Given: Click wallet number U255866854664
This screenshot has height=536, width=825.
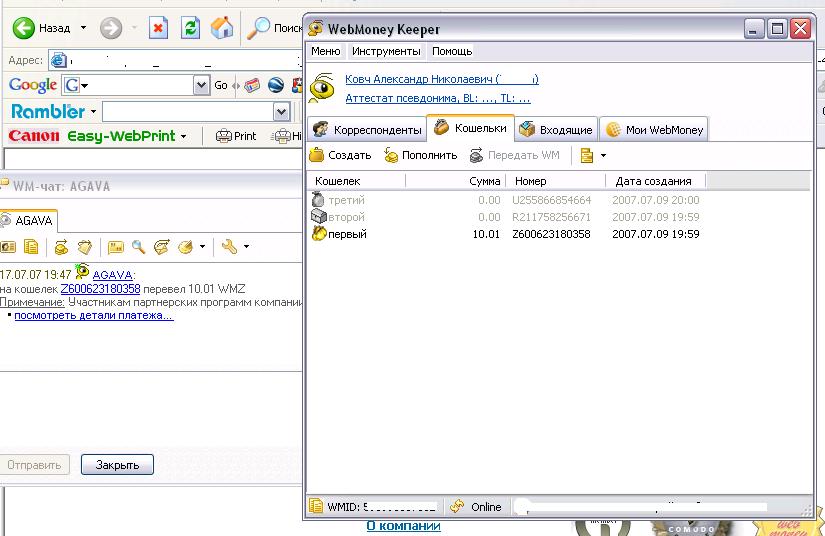Looking at the screenshot, I should tap(551, 200).
